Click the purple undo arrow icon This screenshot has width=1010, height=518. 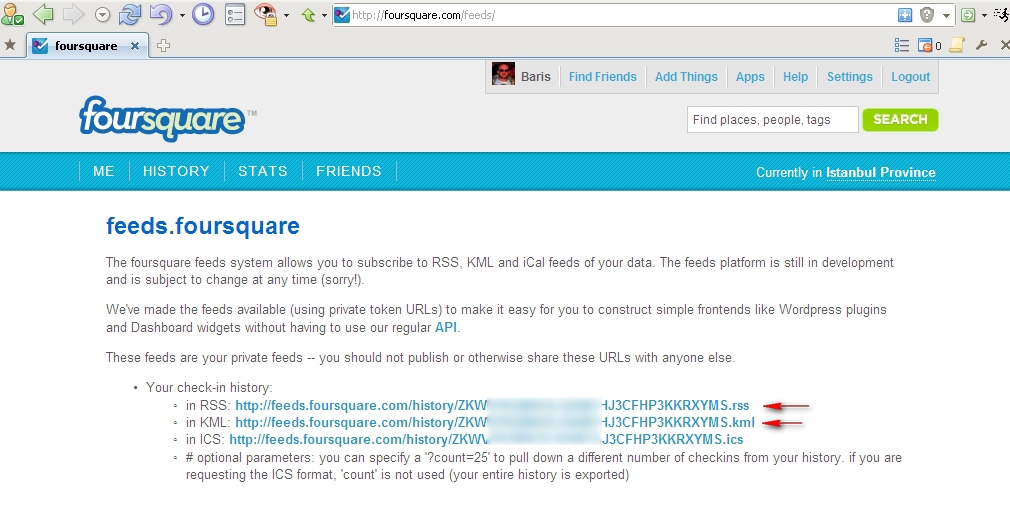tap(160, 14)
